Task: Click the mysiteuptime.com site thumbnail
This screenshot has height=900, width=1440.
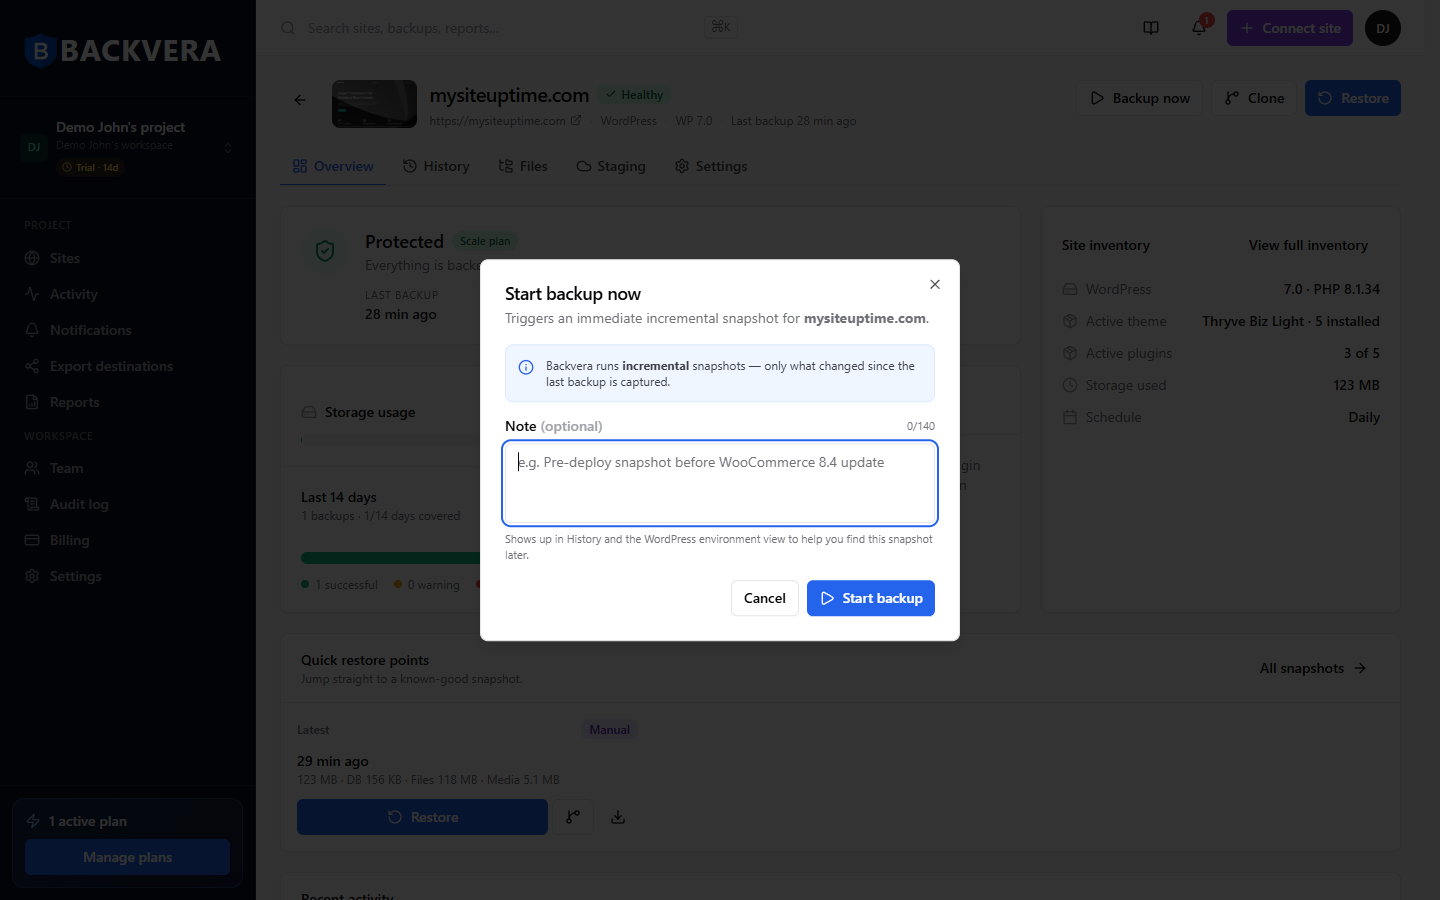Action: (374, 104)
